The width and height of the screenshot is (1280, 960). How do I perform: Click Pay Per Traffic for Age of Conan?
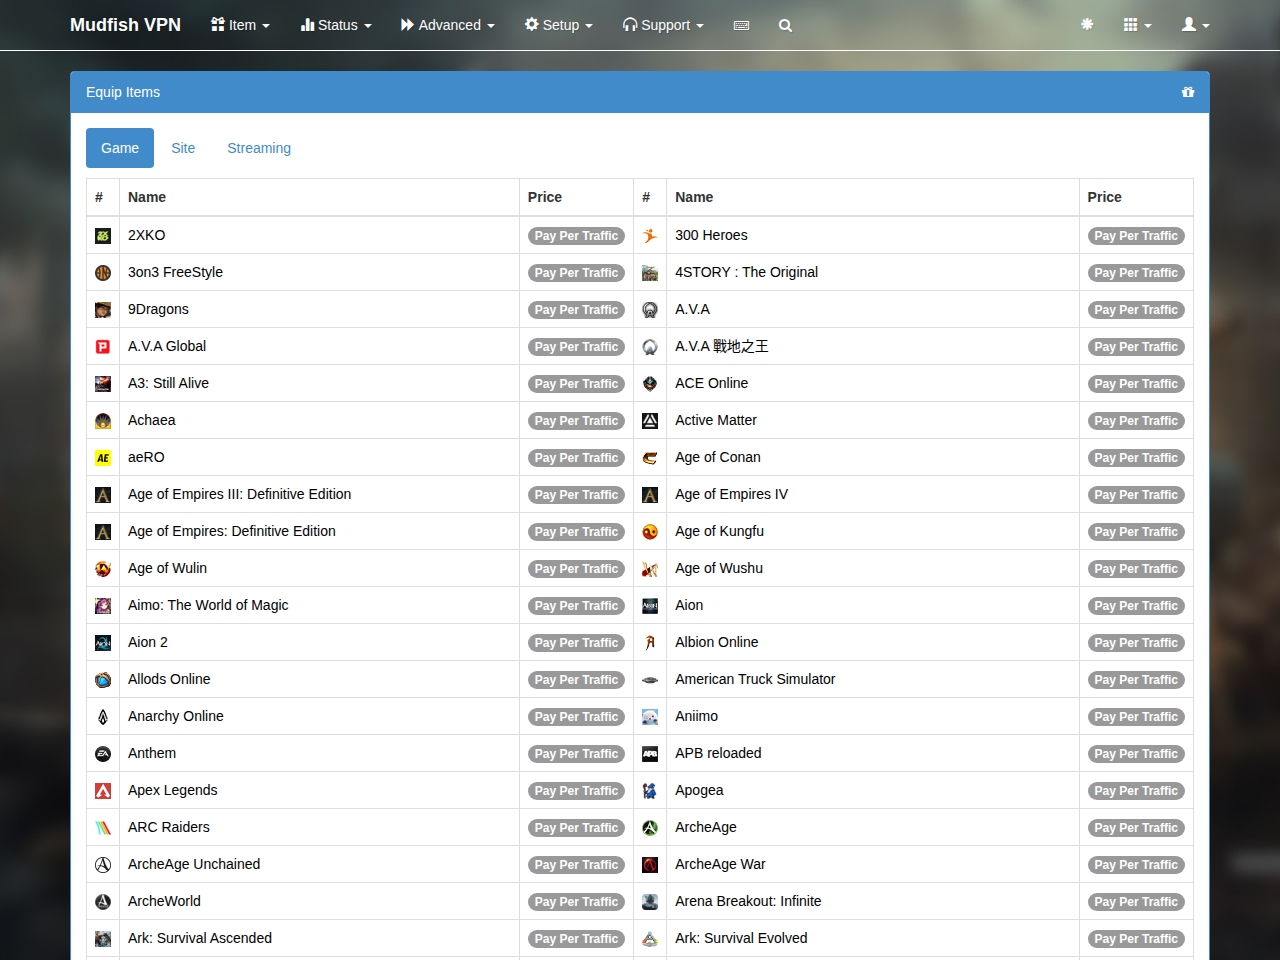(1136, 458)
